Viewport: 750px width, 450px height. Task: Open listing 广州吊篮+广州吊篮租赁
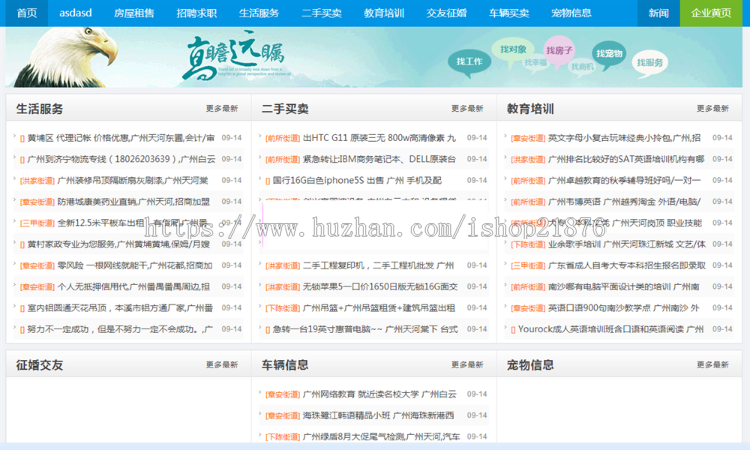(x=379, y=308)
